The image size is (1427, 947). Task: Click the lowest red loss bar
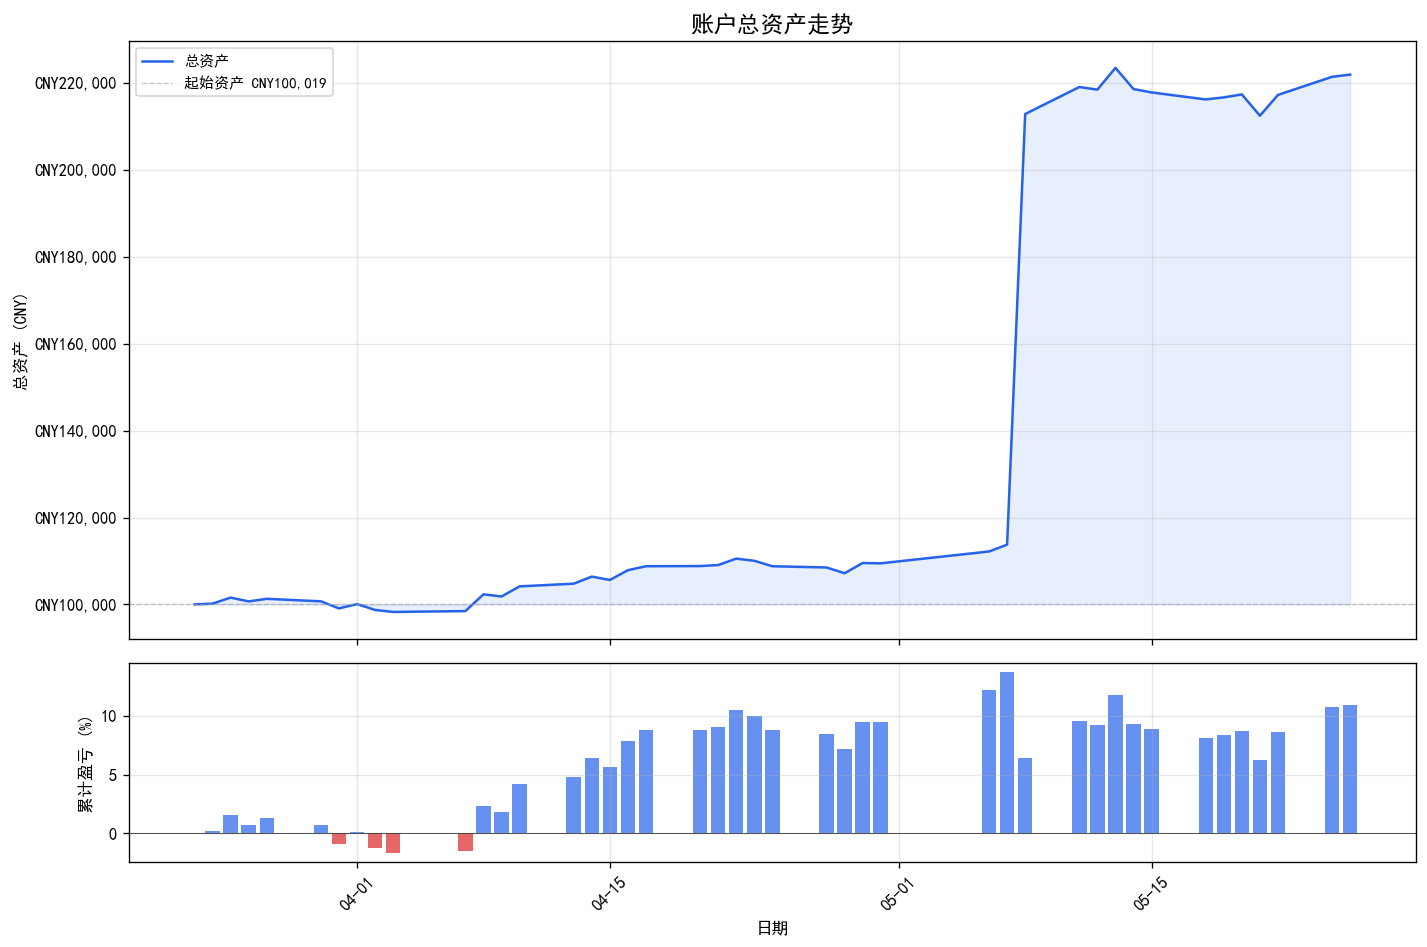tap(393, 843)
